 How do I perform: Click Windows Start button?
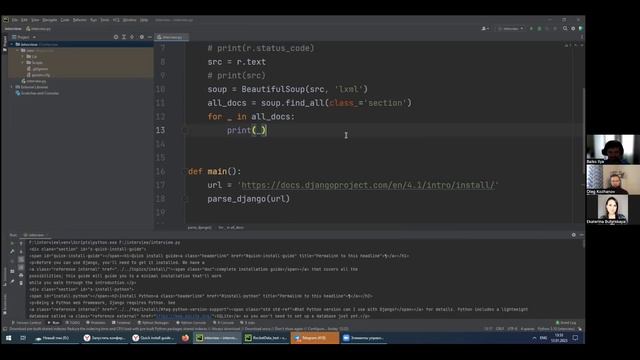pos(9,338)
